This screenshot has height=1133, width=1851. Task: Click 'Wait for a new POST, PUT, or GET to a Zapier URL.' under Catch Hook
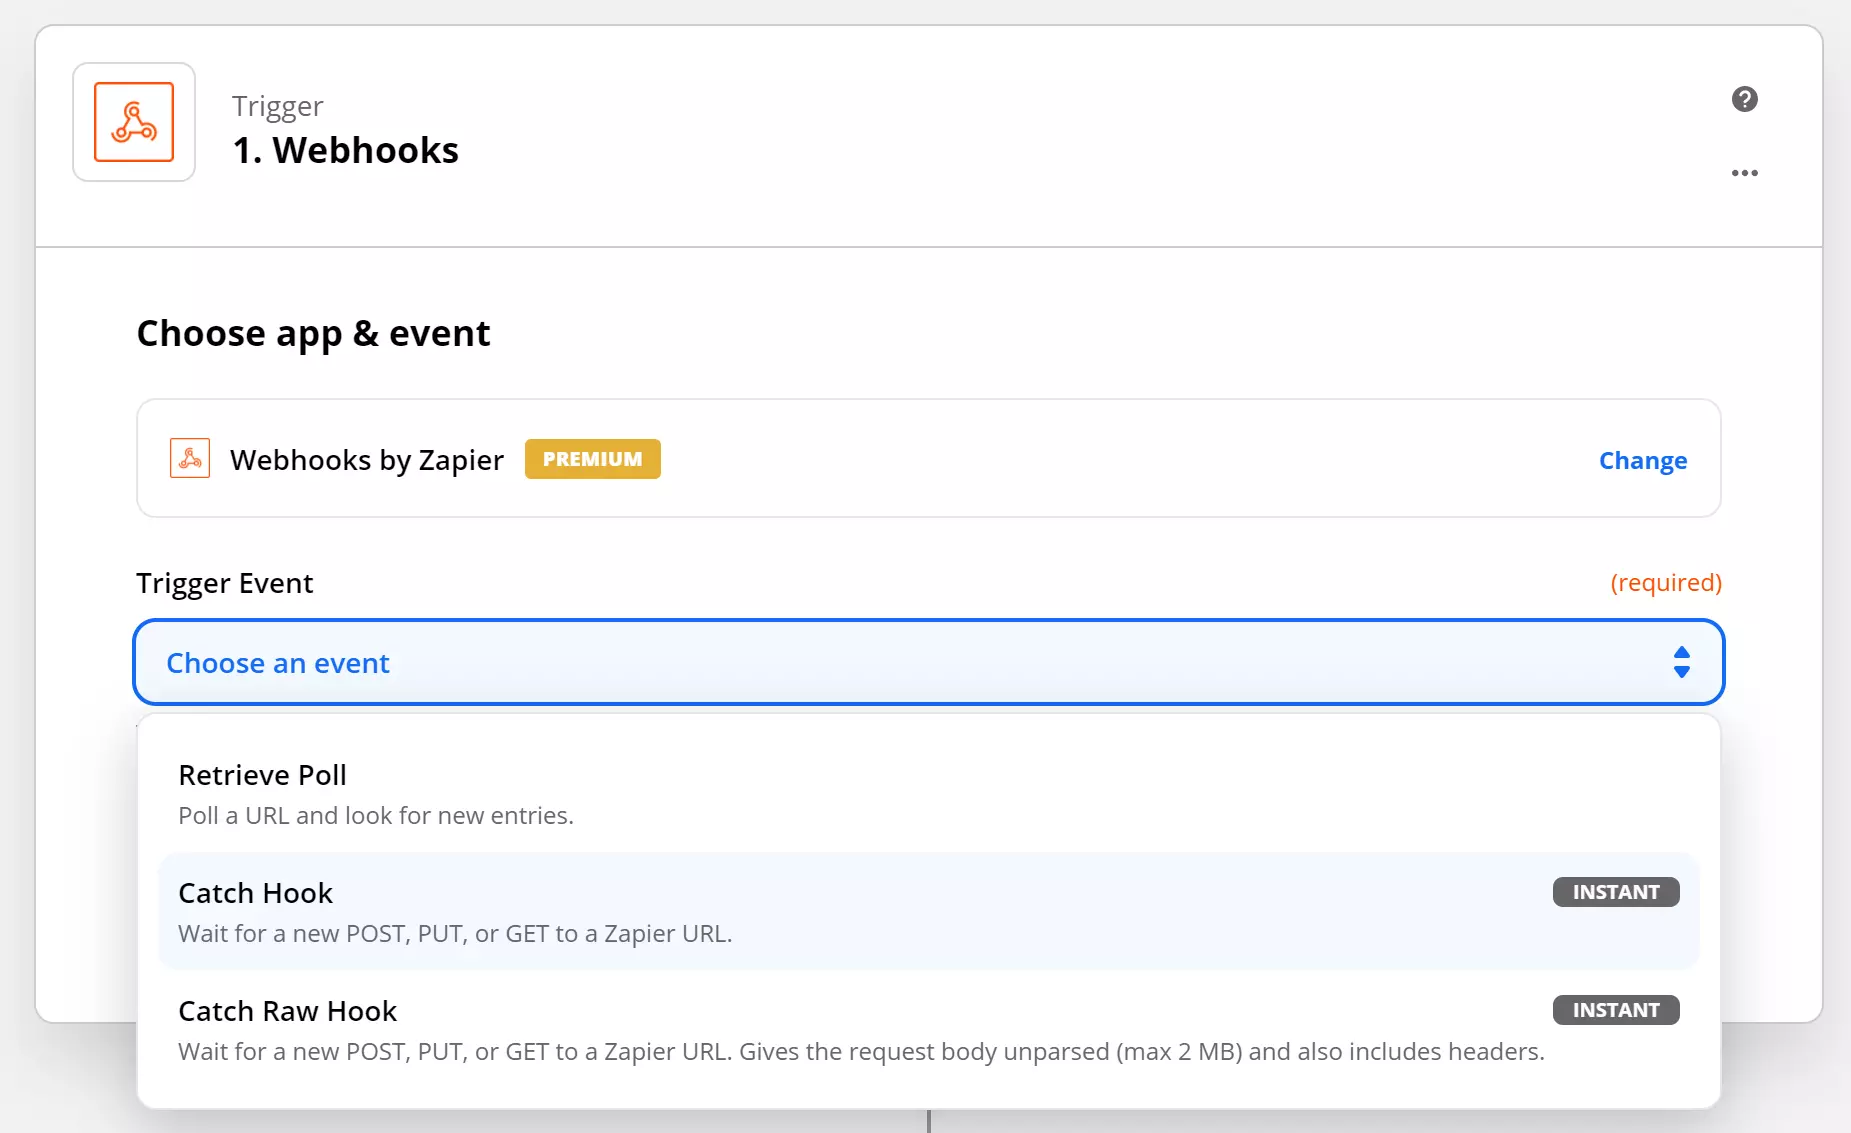[x=455, y=934]
